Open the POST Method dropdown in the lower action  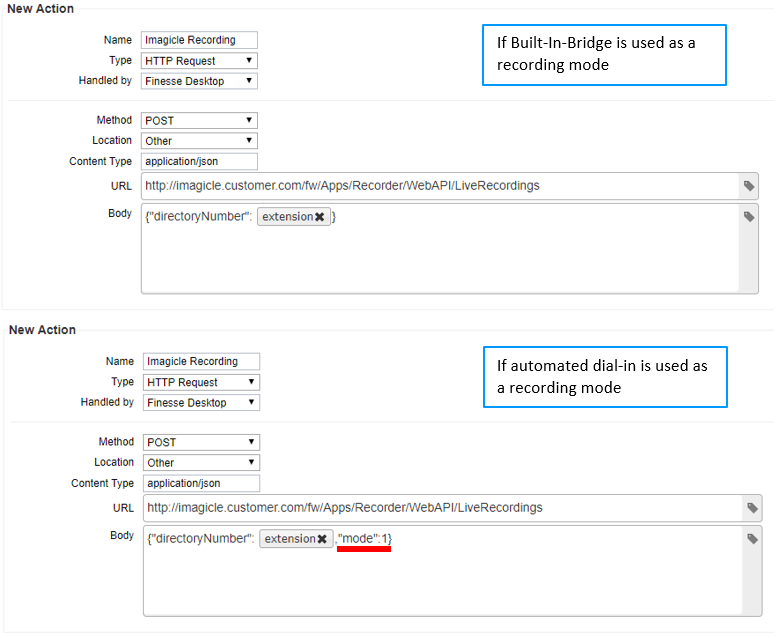pyautogui.click(x=201, y=442)
